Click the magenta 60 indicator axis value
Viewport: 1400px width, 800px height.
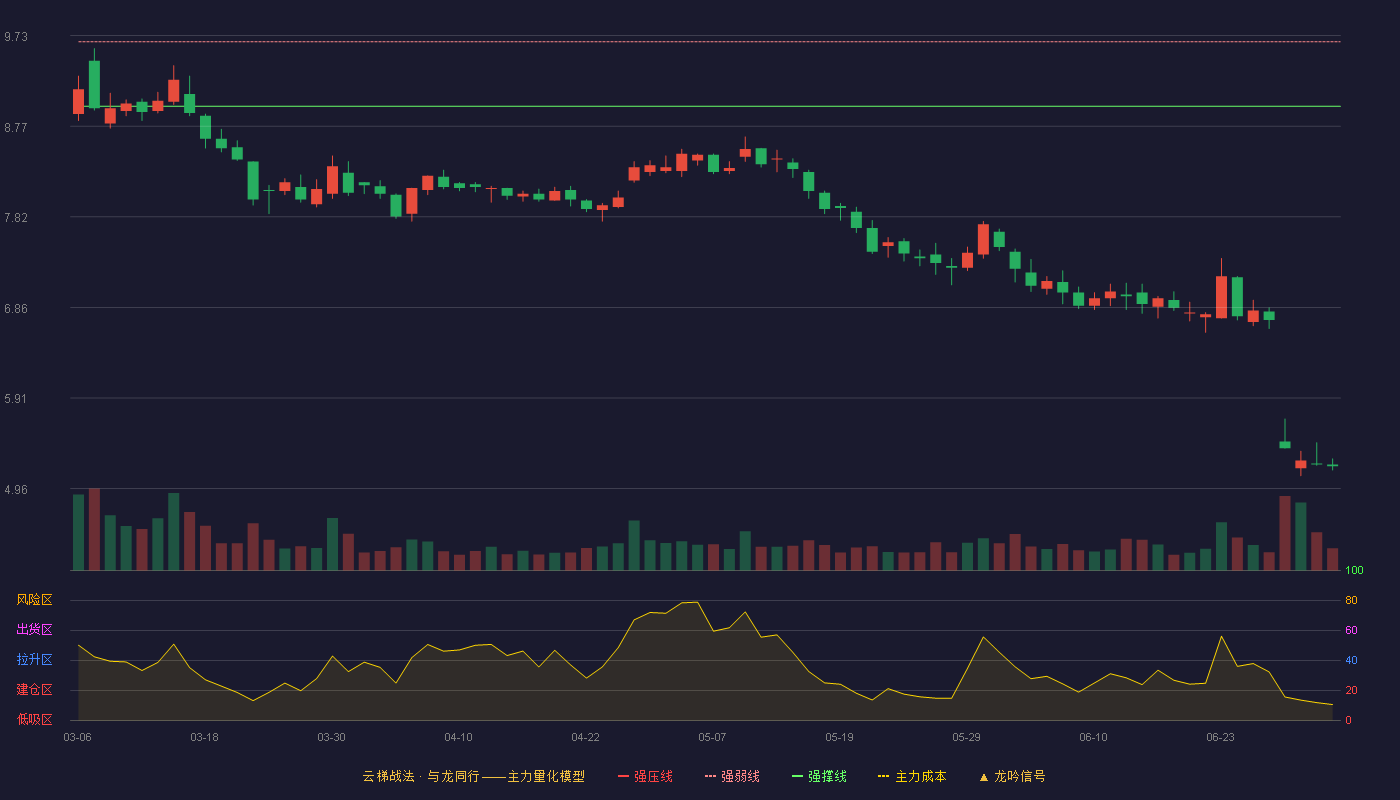(x=1351, y=630)
